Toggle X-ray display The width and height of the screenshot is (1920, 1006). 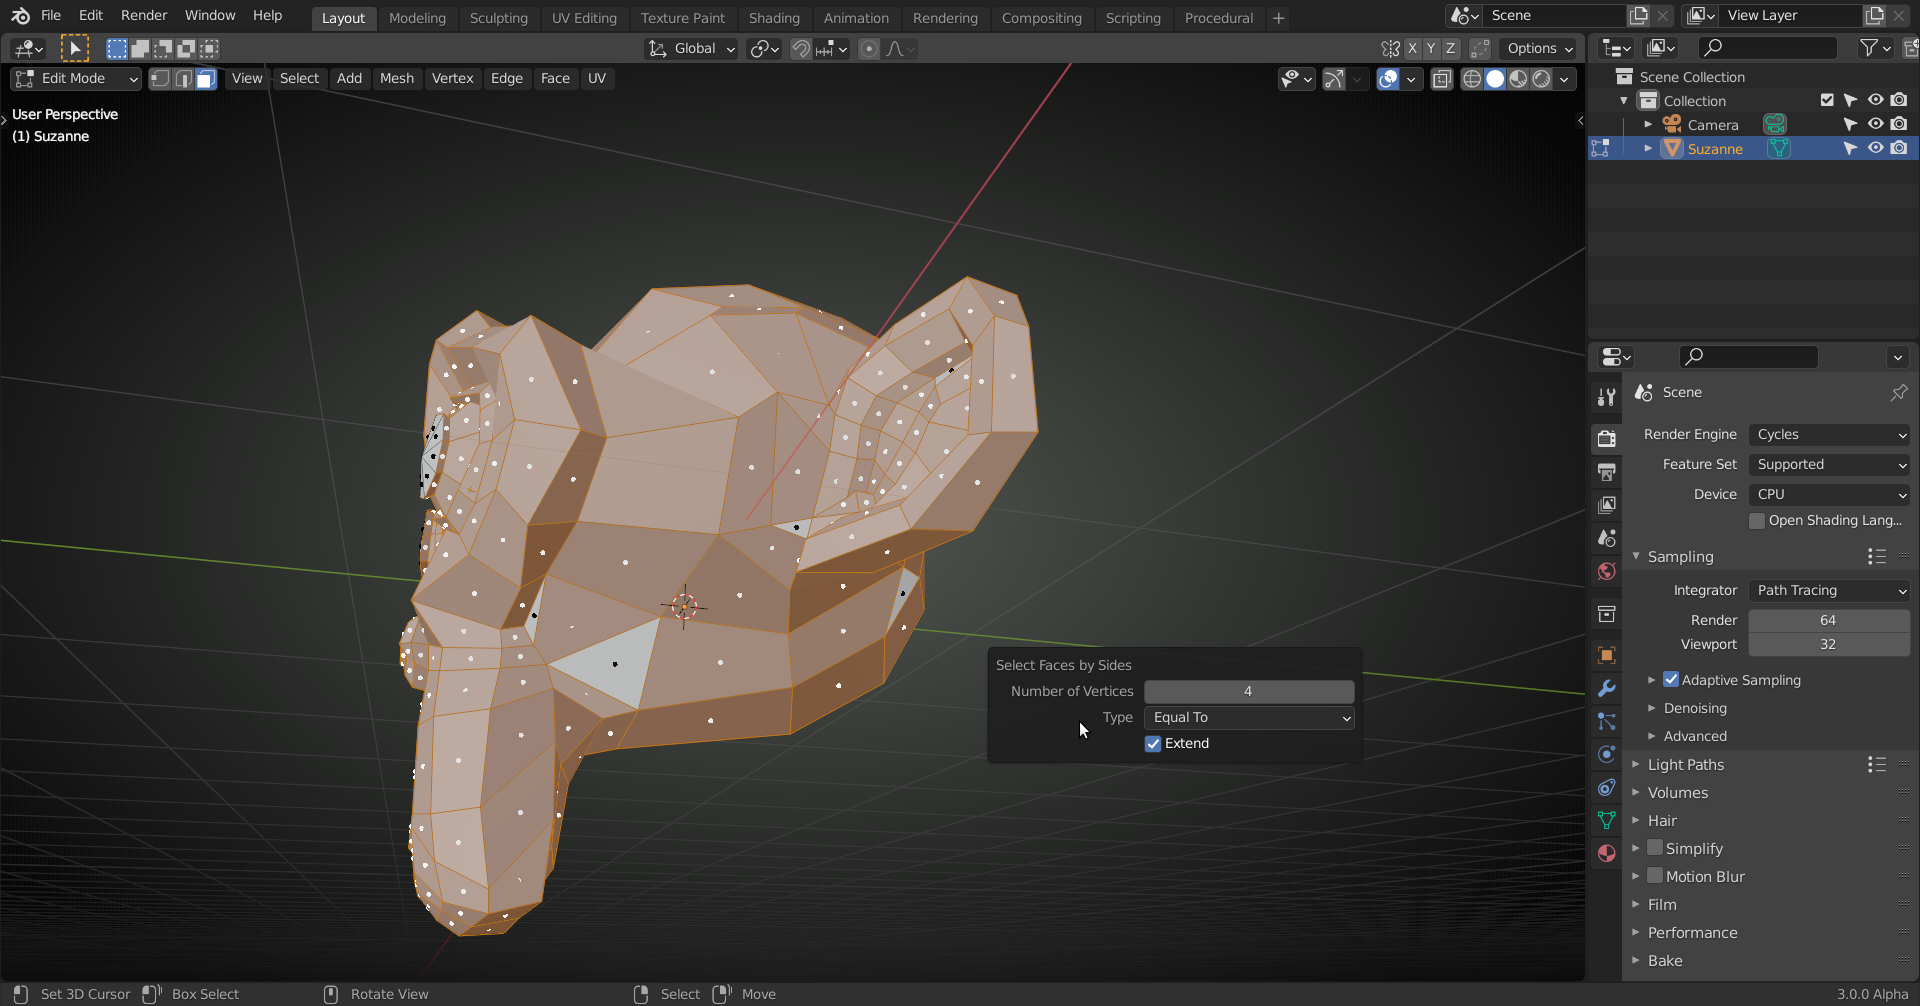pyautogui.click(x=1441, y=79)
